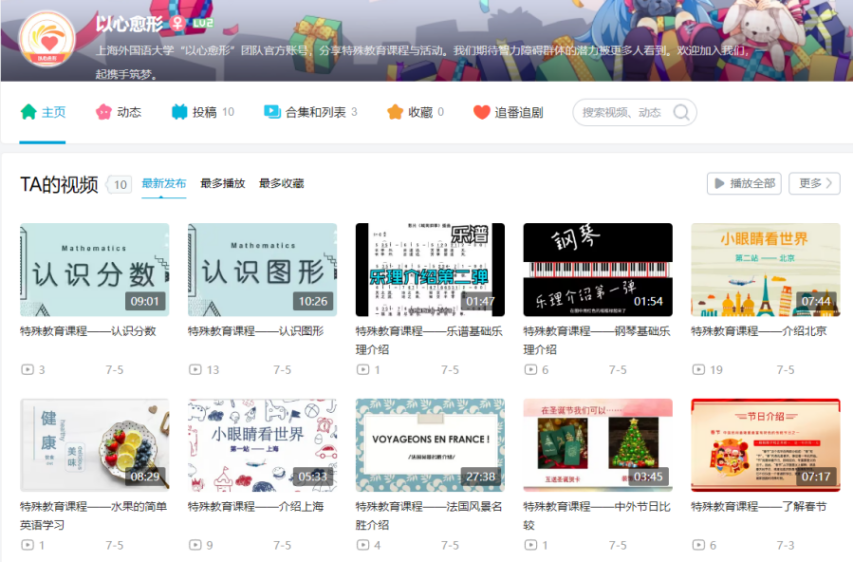Click the 收藏 star icon
This screenshot has width=853, height=562.
(395, 112)
